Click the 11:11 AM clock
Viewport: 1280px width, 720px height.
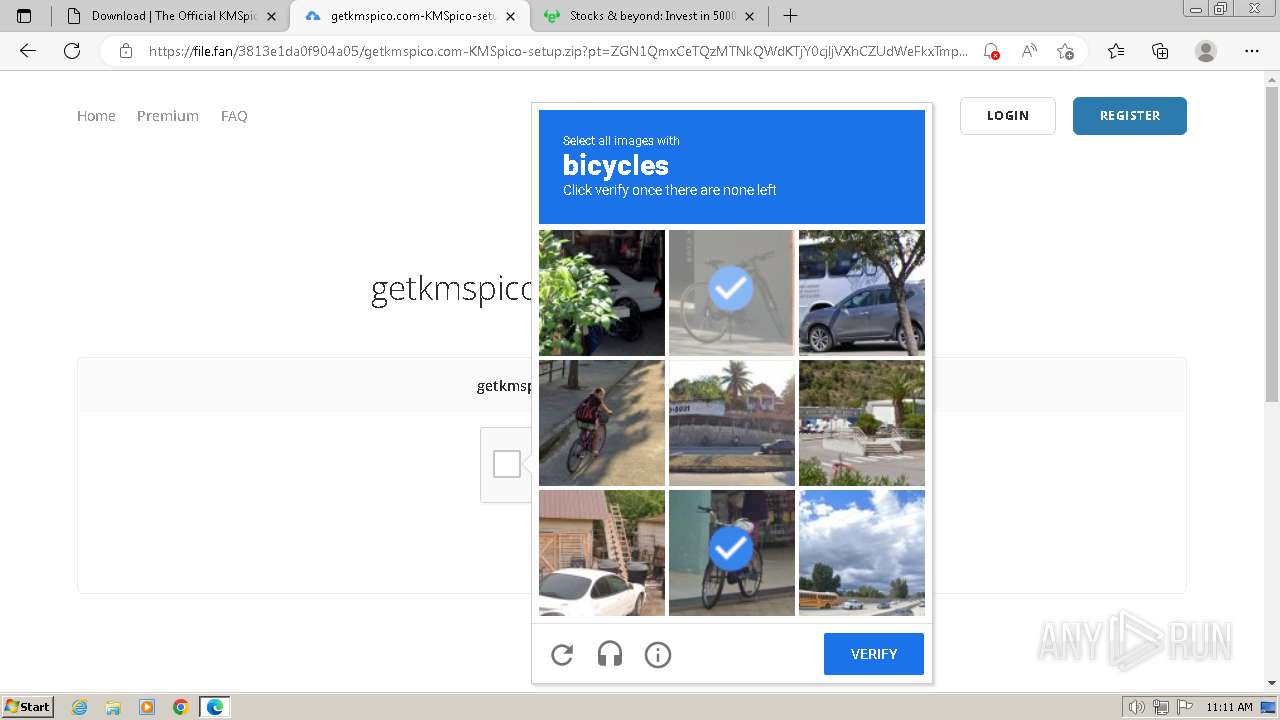[x=1229, y=707]
